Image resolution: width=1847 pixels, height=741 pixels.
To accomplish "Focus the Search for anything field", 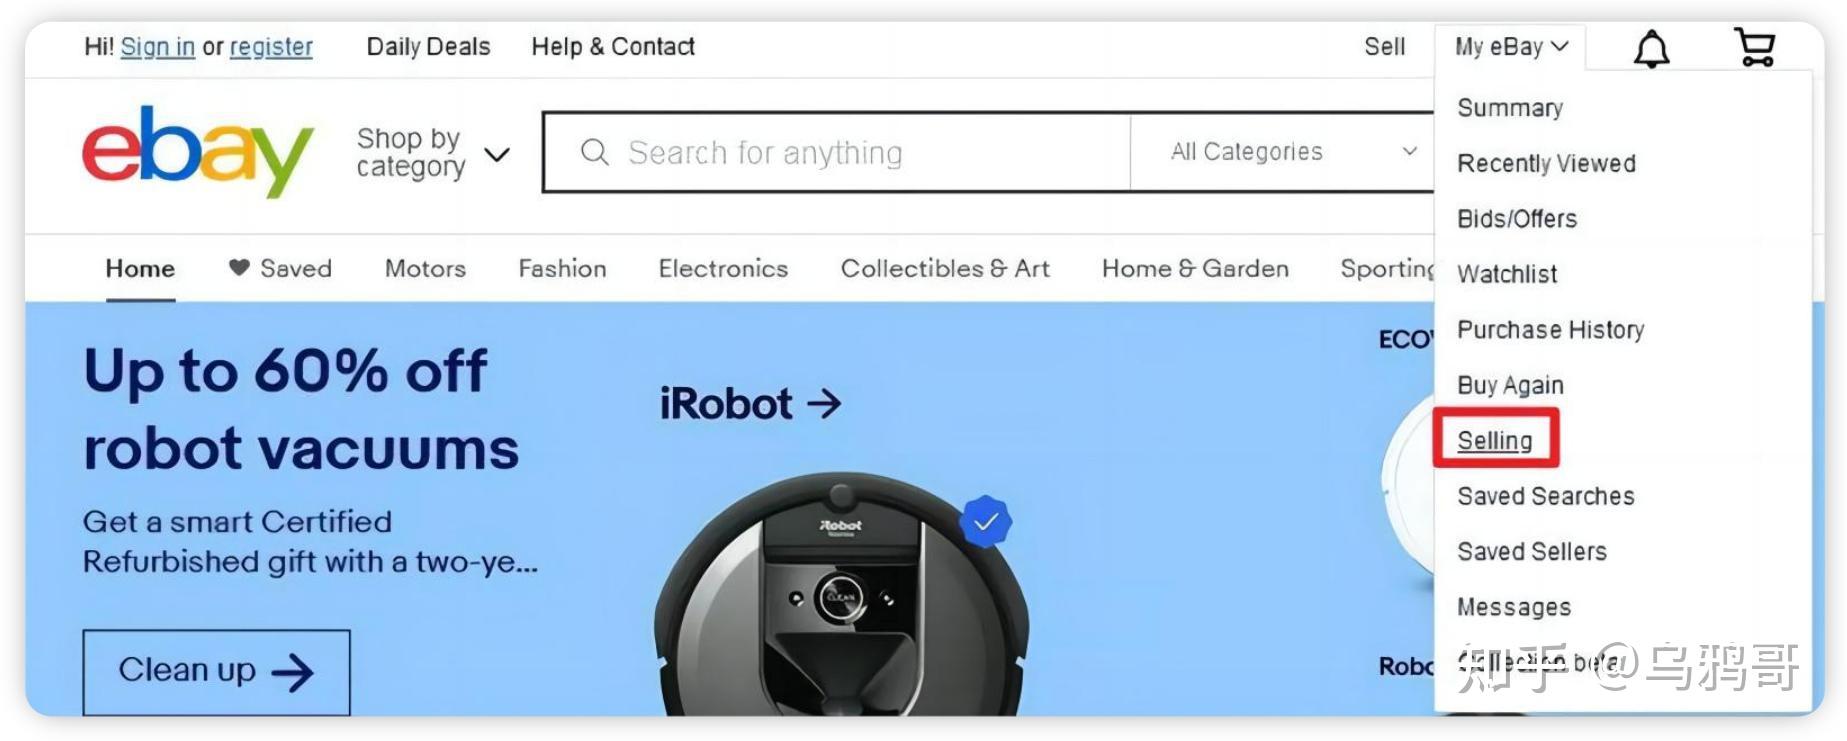I will click(x=837, y=152).
